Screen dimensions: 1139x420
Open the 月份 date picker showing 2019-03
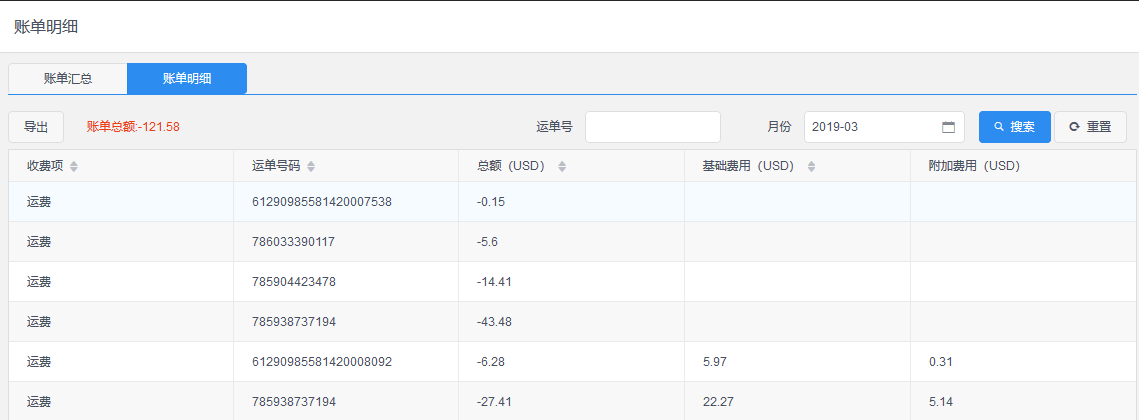click(884, 127)
